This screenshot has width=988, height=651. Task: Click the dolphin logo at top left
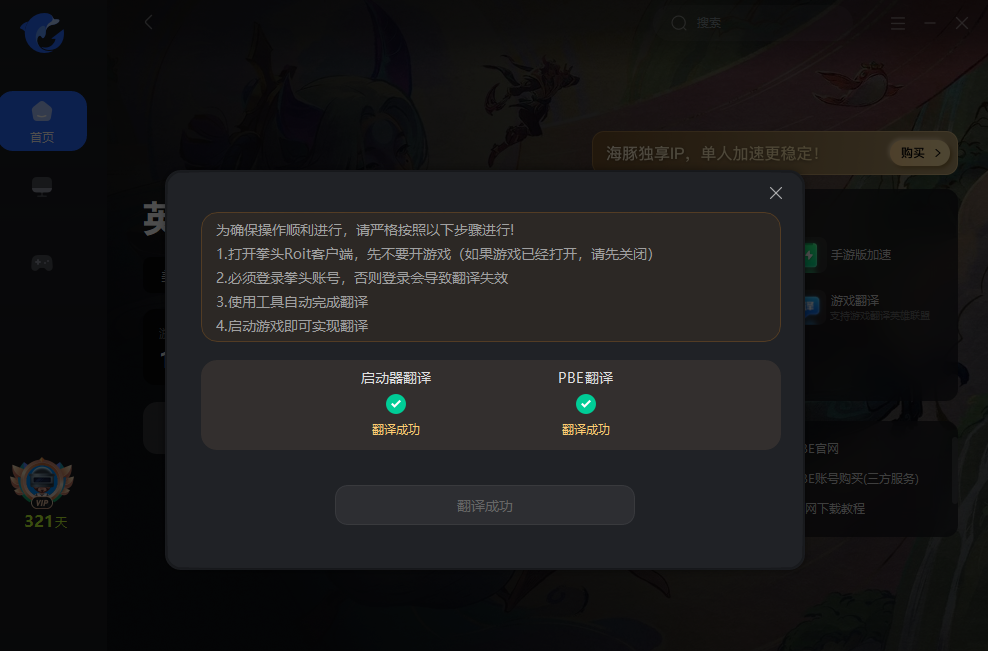(42, 33)
